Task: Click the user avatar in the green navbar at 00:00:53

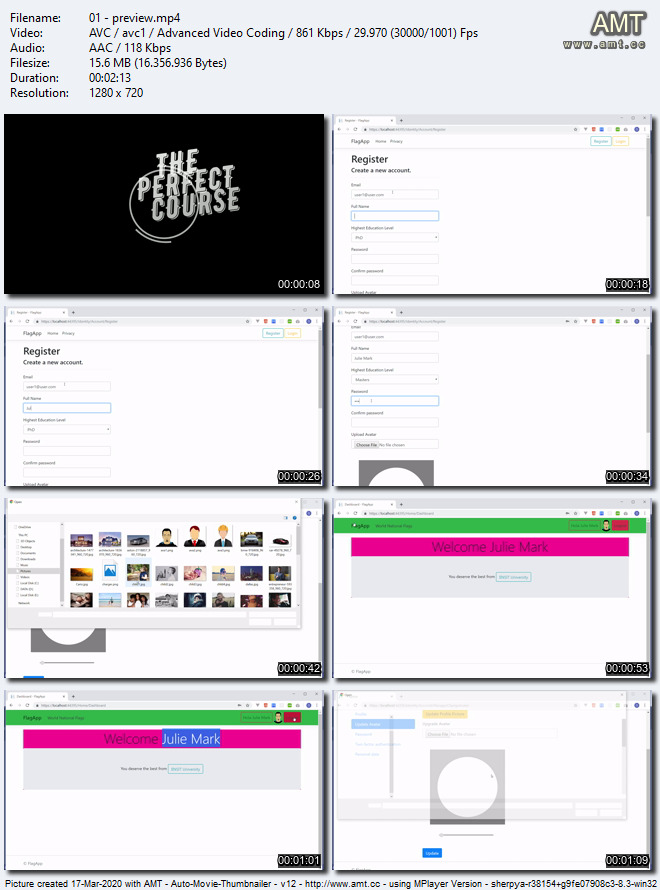Action: pos(604,525)
